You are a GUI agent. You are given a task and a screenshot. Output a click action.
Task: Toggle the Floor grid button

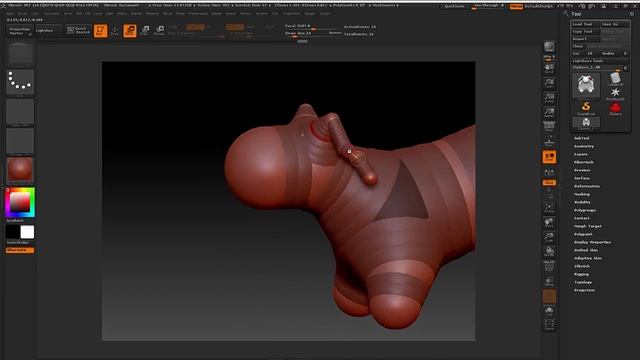coord(549,142)
